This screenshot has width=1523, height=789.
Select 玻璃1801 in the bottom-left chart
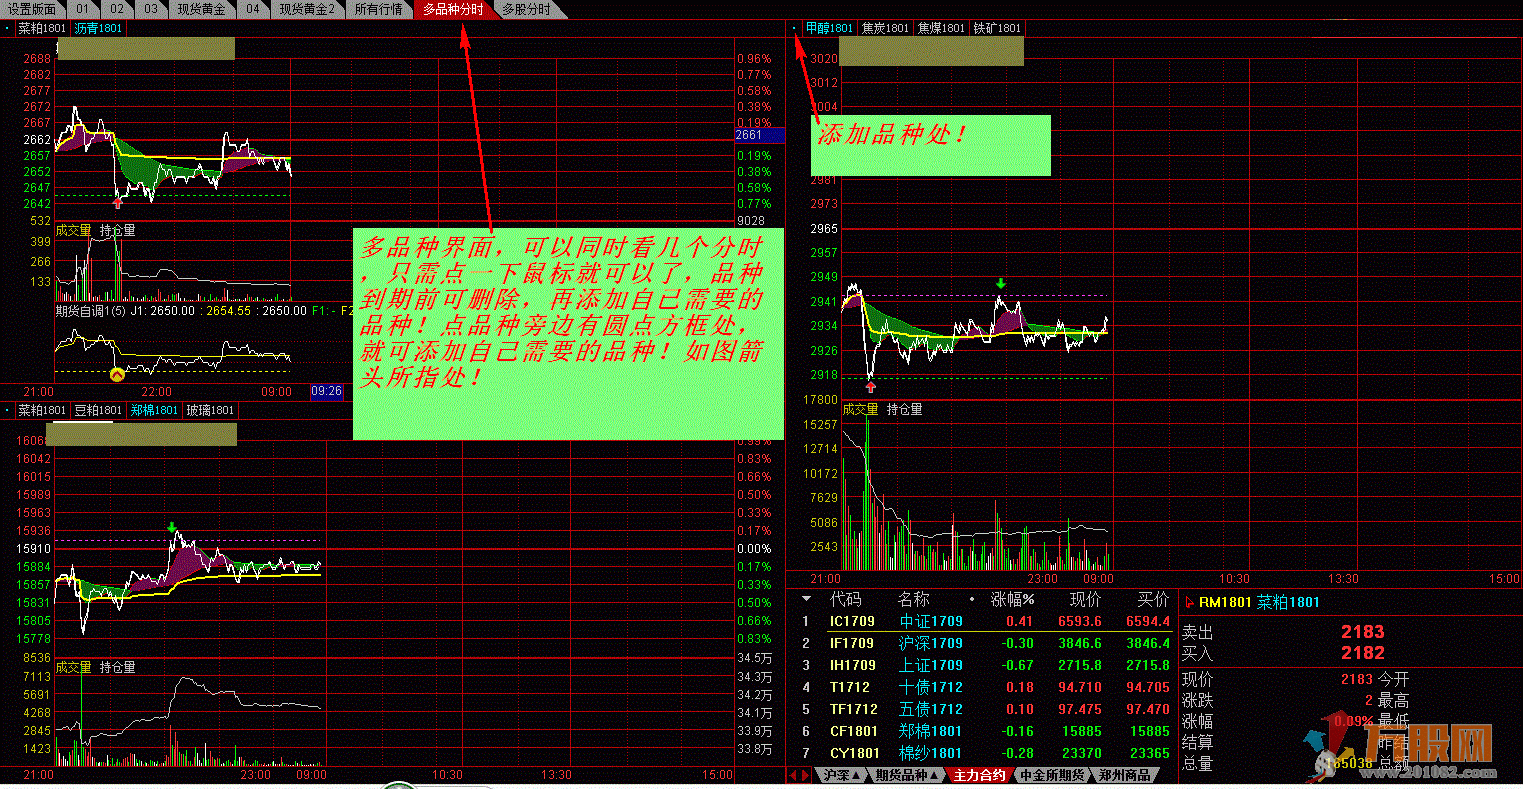210,410
